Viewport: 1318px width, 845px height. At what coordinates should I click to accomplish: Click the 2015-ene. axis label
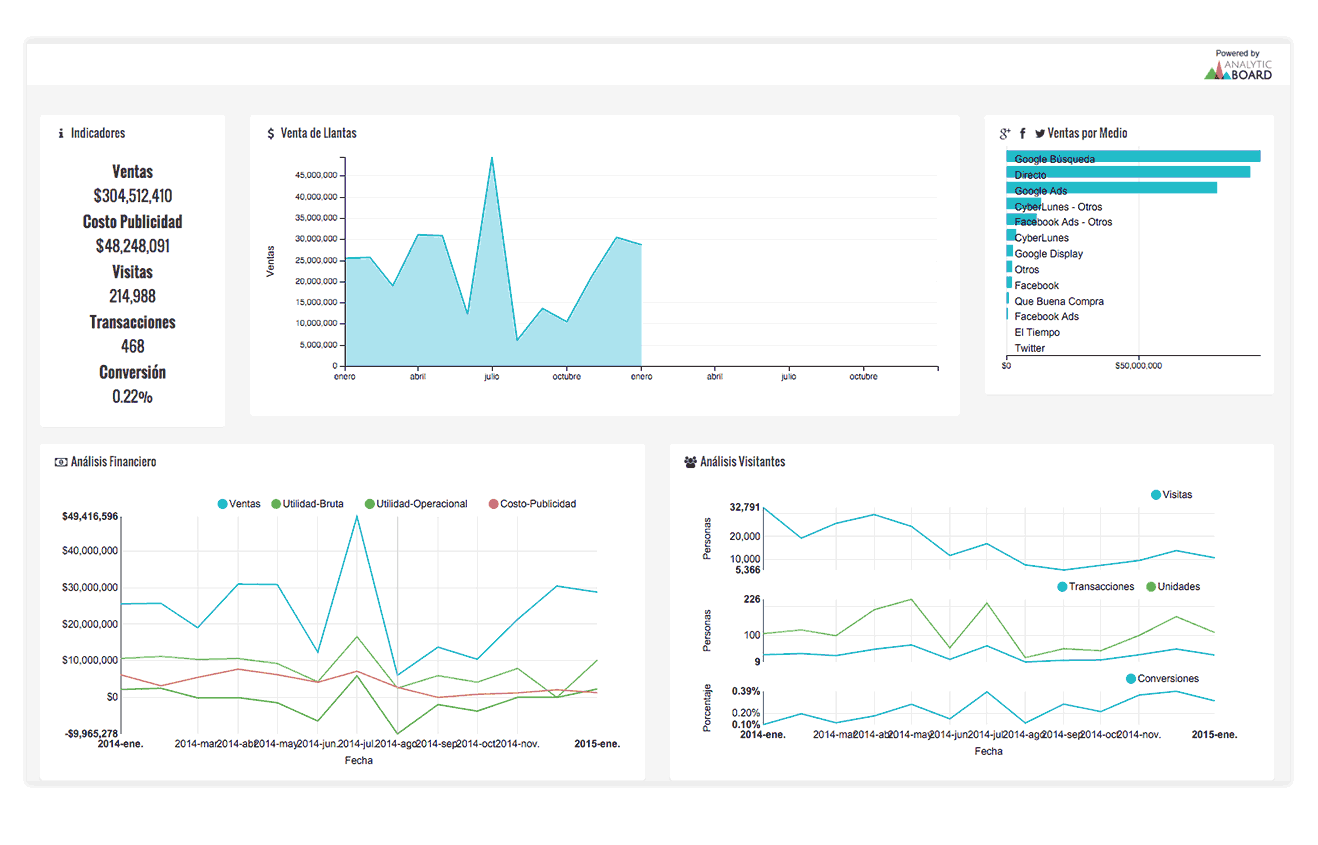pos(597,744)
